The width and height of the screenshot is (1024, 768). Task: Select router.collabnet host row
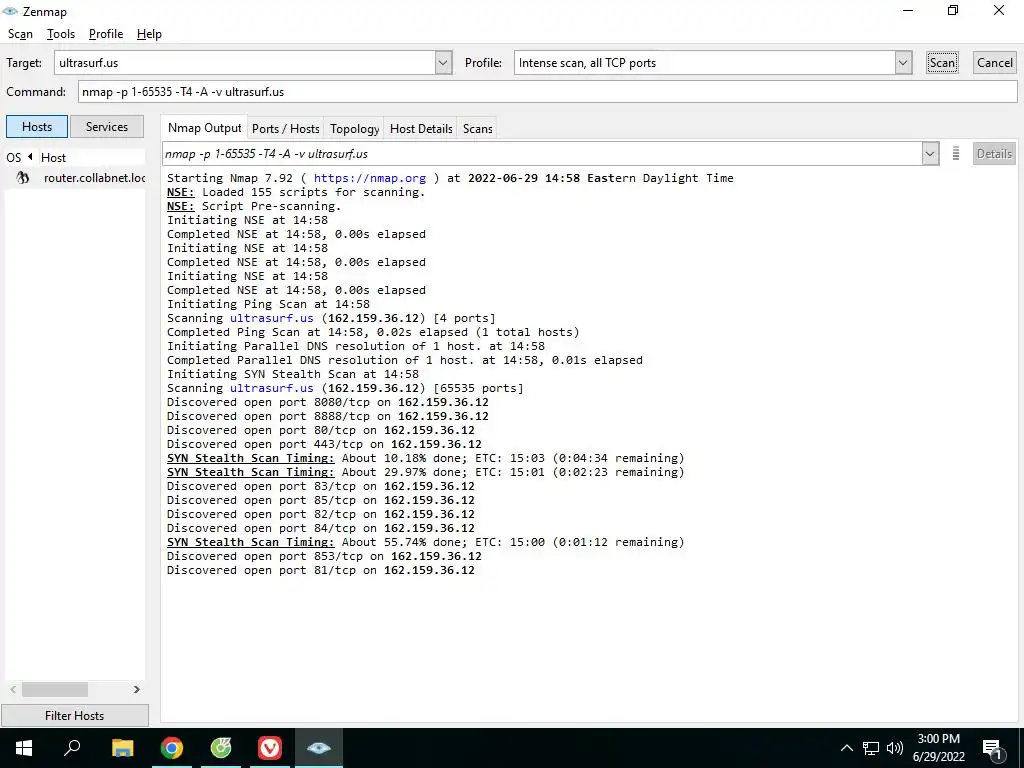pyautogui.click(x=75, y=178)
